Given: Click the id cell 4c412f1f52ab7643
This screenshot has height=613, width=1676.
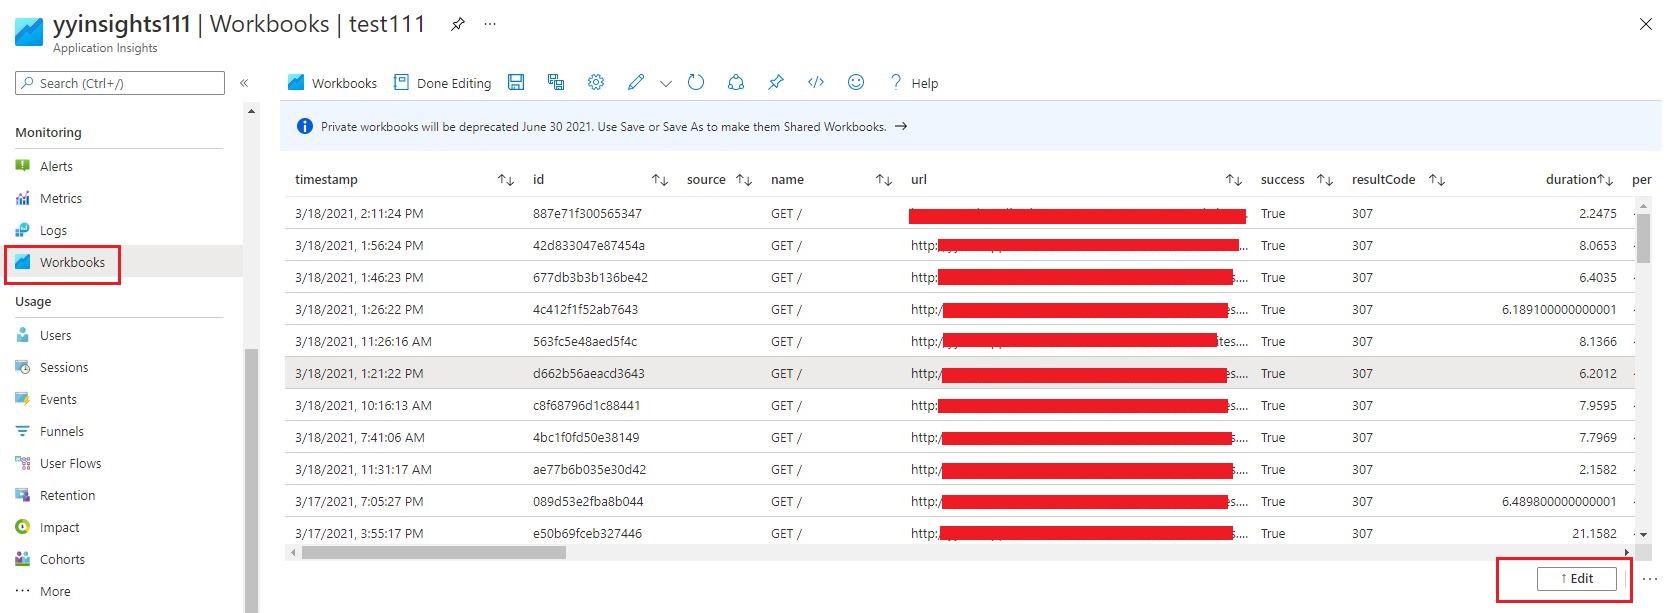Looking at the screenshot, I should point(585,309).
